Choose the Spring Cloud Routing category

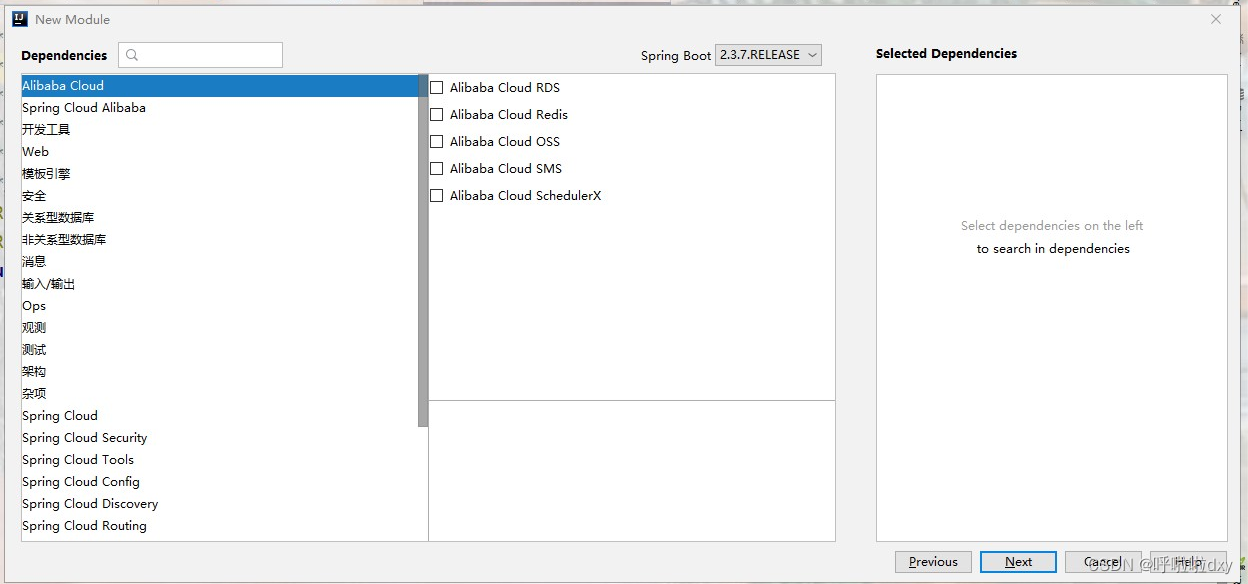[x=220, y=526]
